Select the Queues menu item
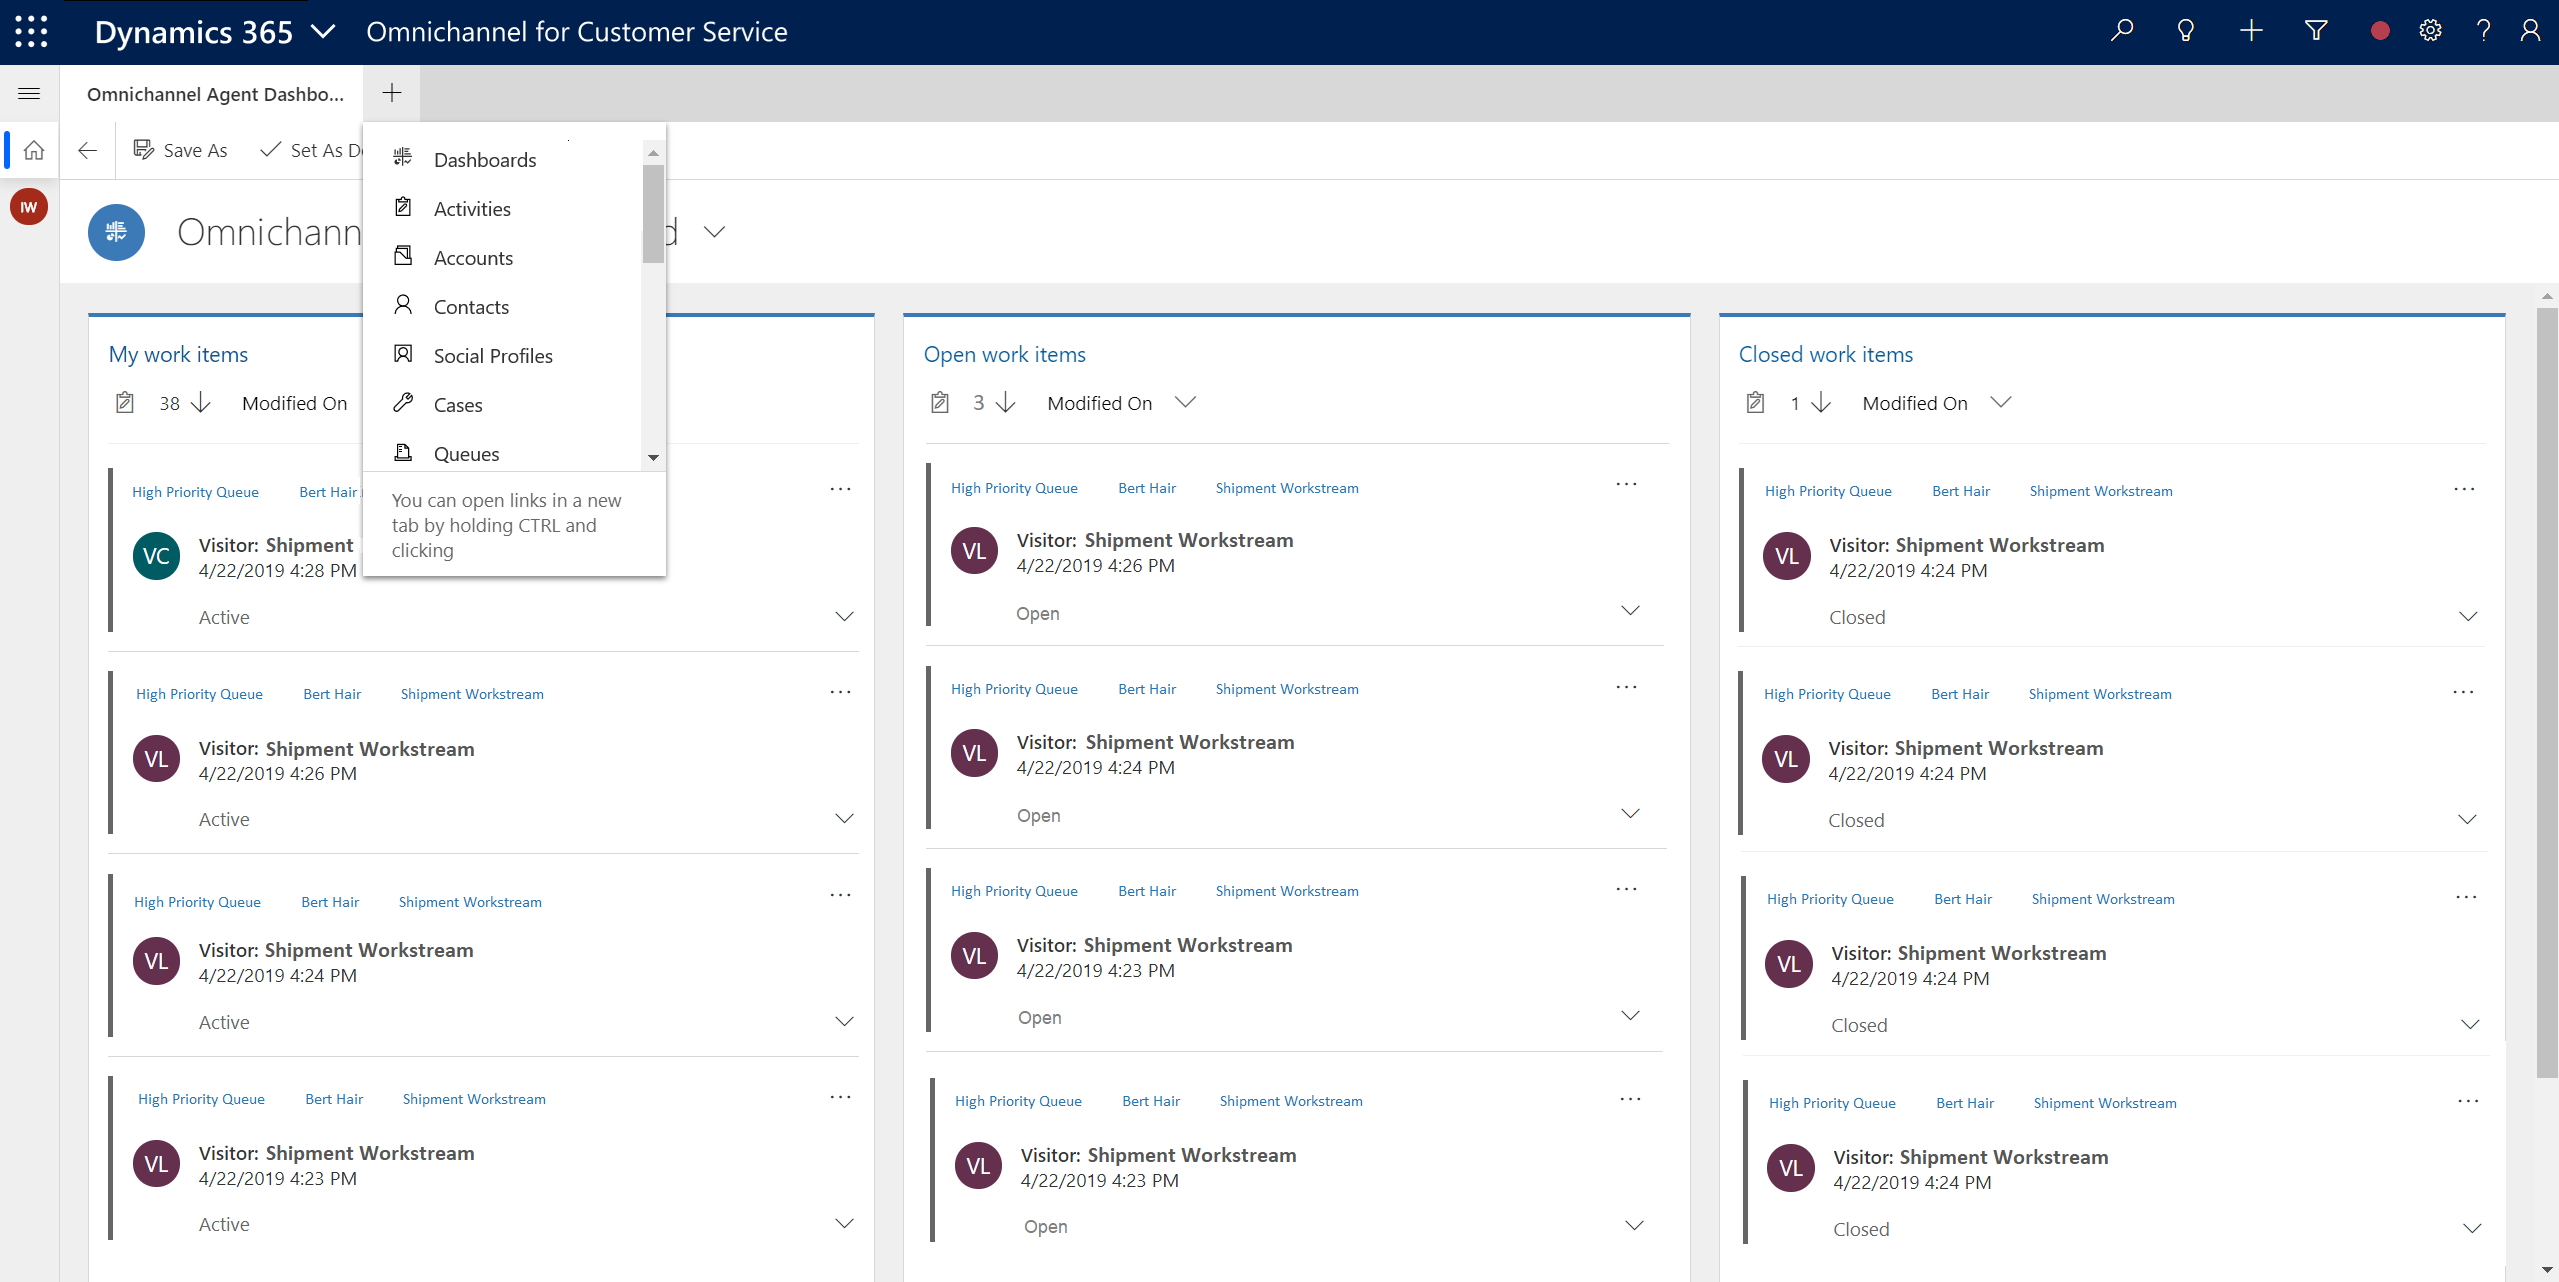The height and width of the screenshot is (1282, 2559). (x=466, y=453)
